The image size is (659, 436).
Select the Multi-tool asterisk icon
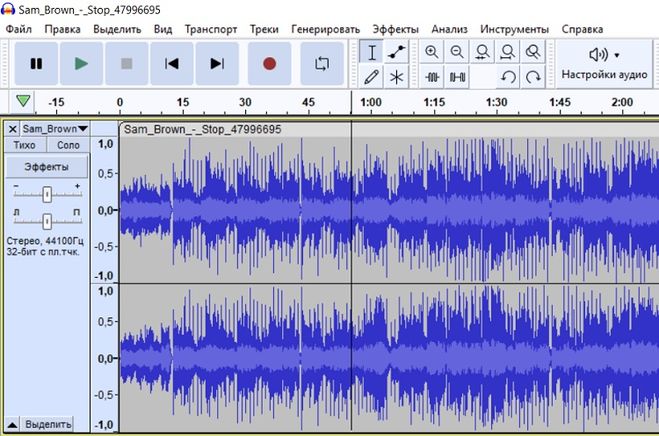click(x=396, y=77)
